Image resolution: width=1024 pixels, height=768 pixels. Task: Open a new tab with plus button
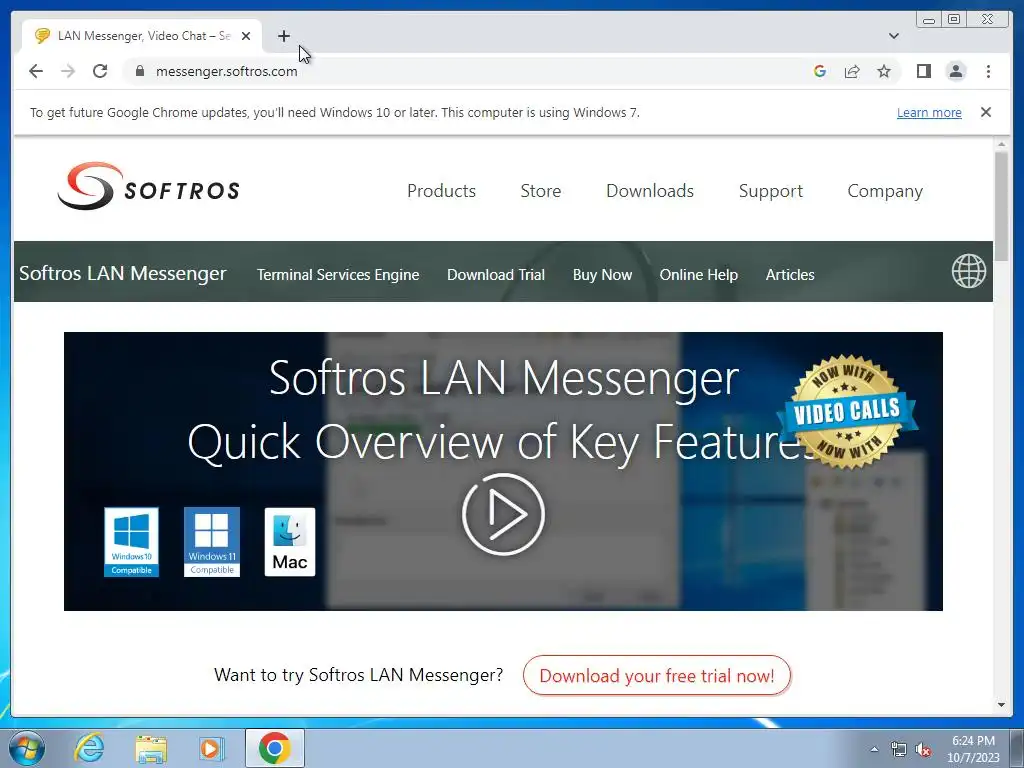[x=283, y=36]
